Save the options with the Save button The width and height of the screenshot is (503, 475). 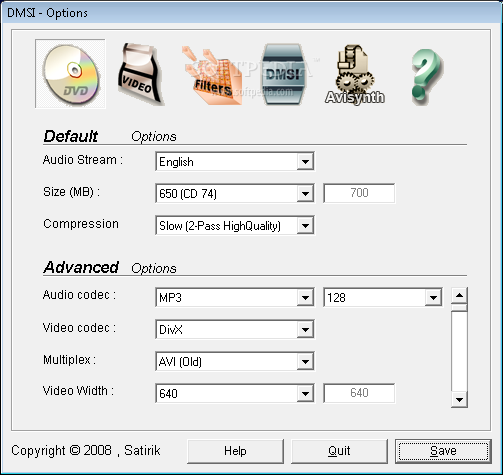pyautogui.click(x=443, y=451)
